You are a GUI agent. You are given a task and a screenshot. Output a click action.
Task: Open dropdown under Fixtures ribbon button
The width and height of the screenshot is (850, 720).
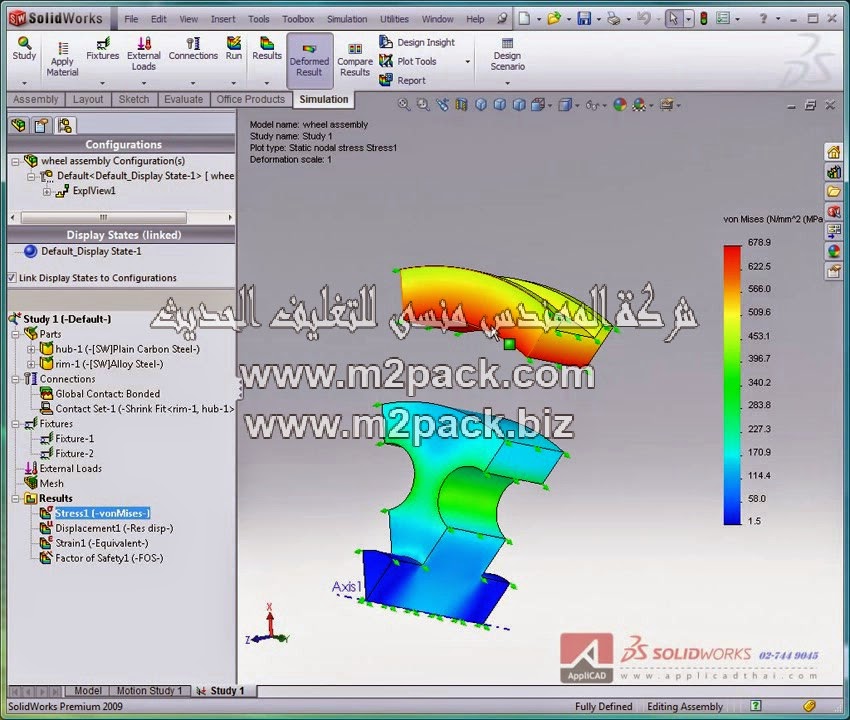pyautogui.click(x=102, y=83)
